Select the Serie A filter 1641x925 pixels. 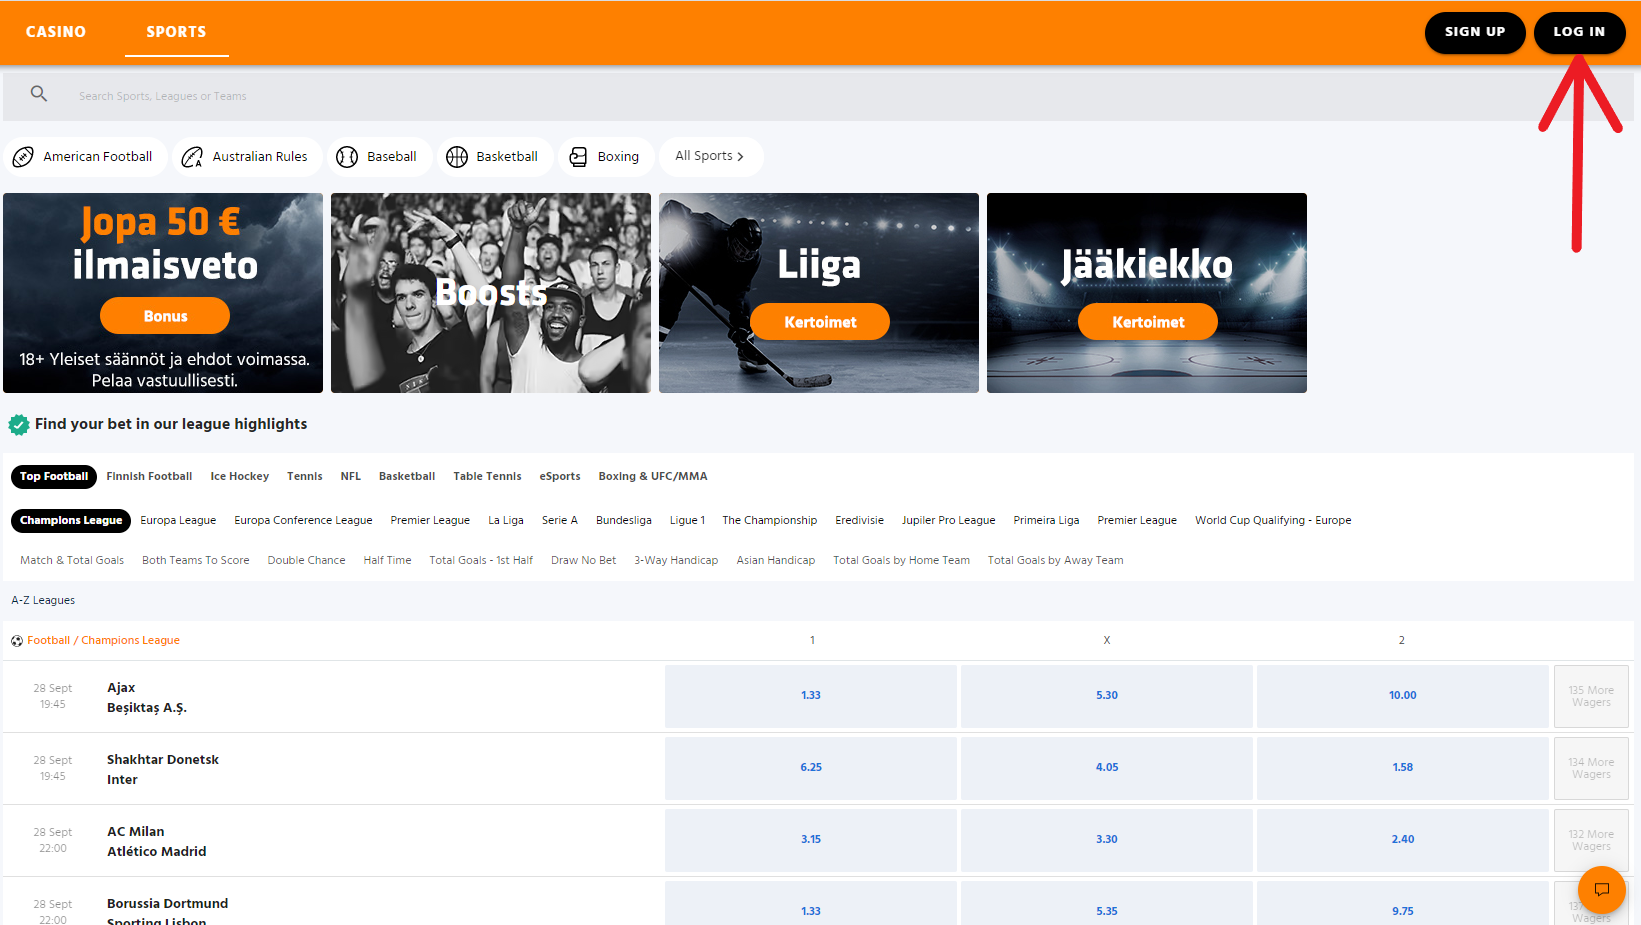[x=560, y=521]
